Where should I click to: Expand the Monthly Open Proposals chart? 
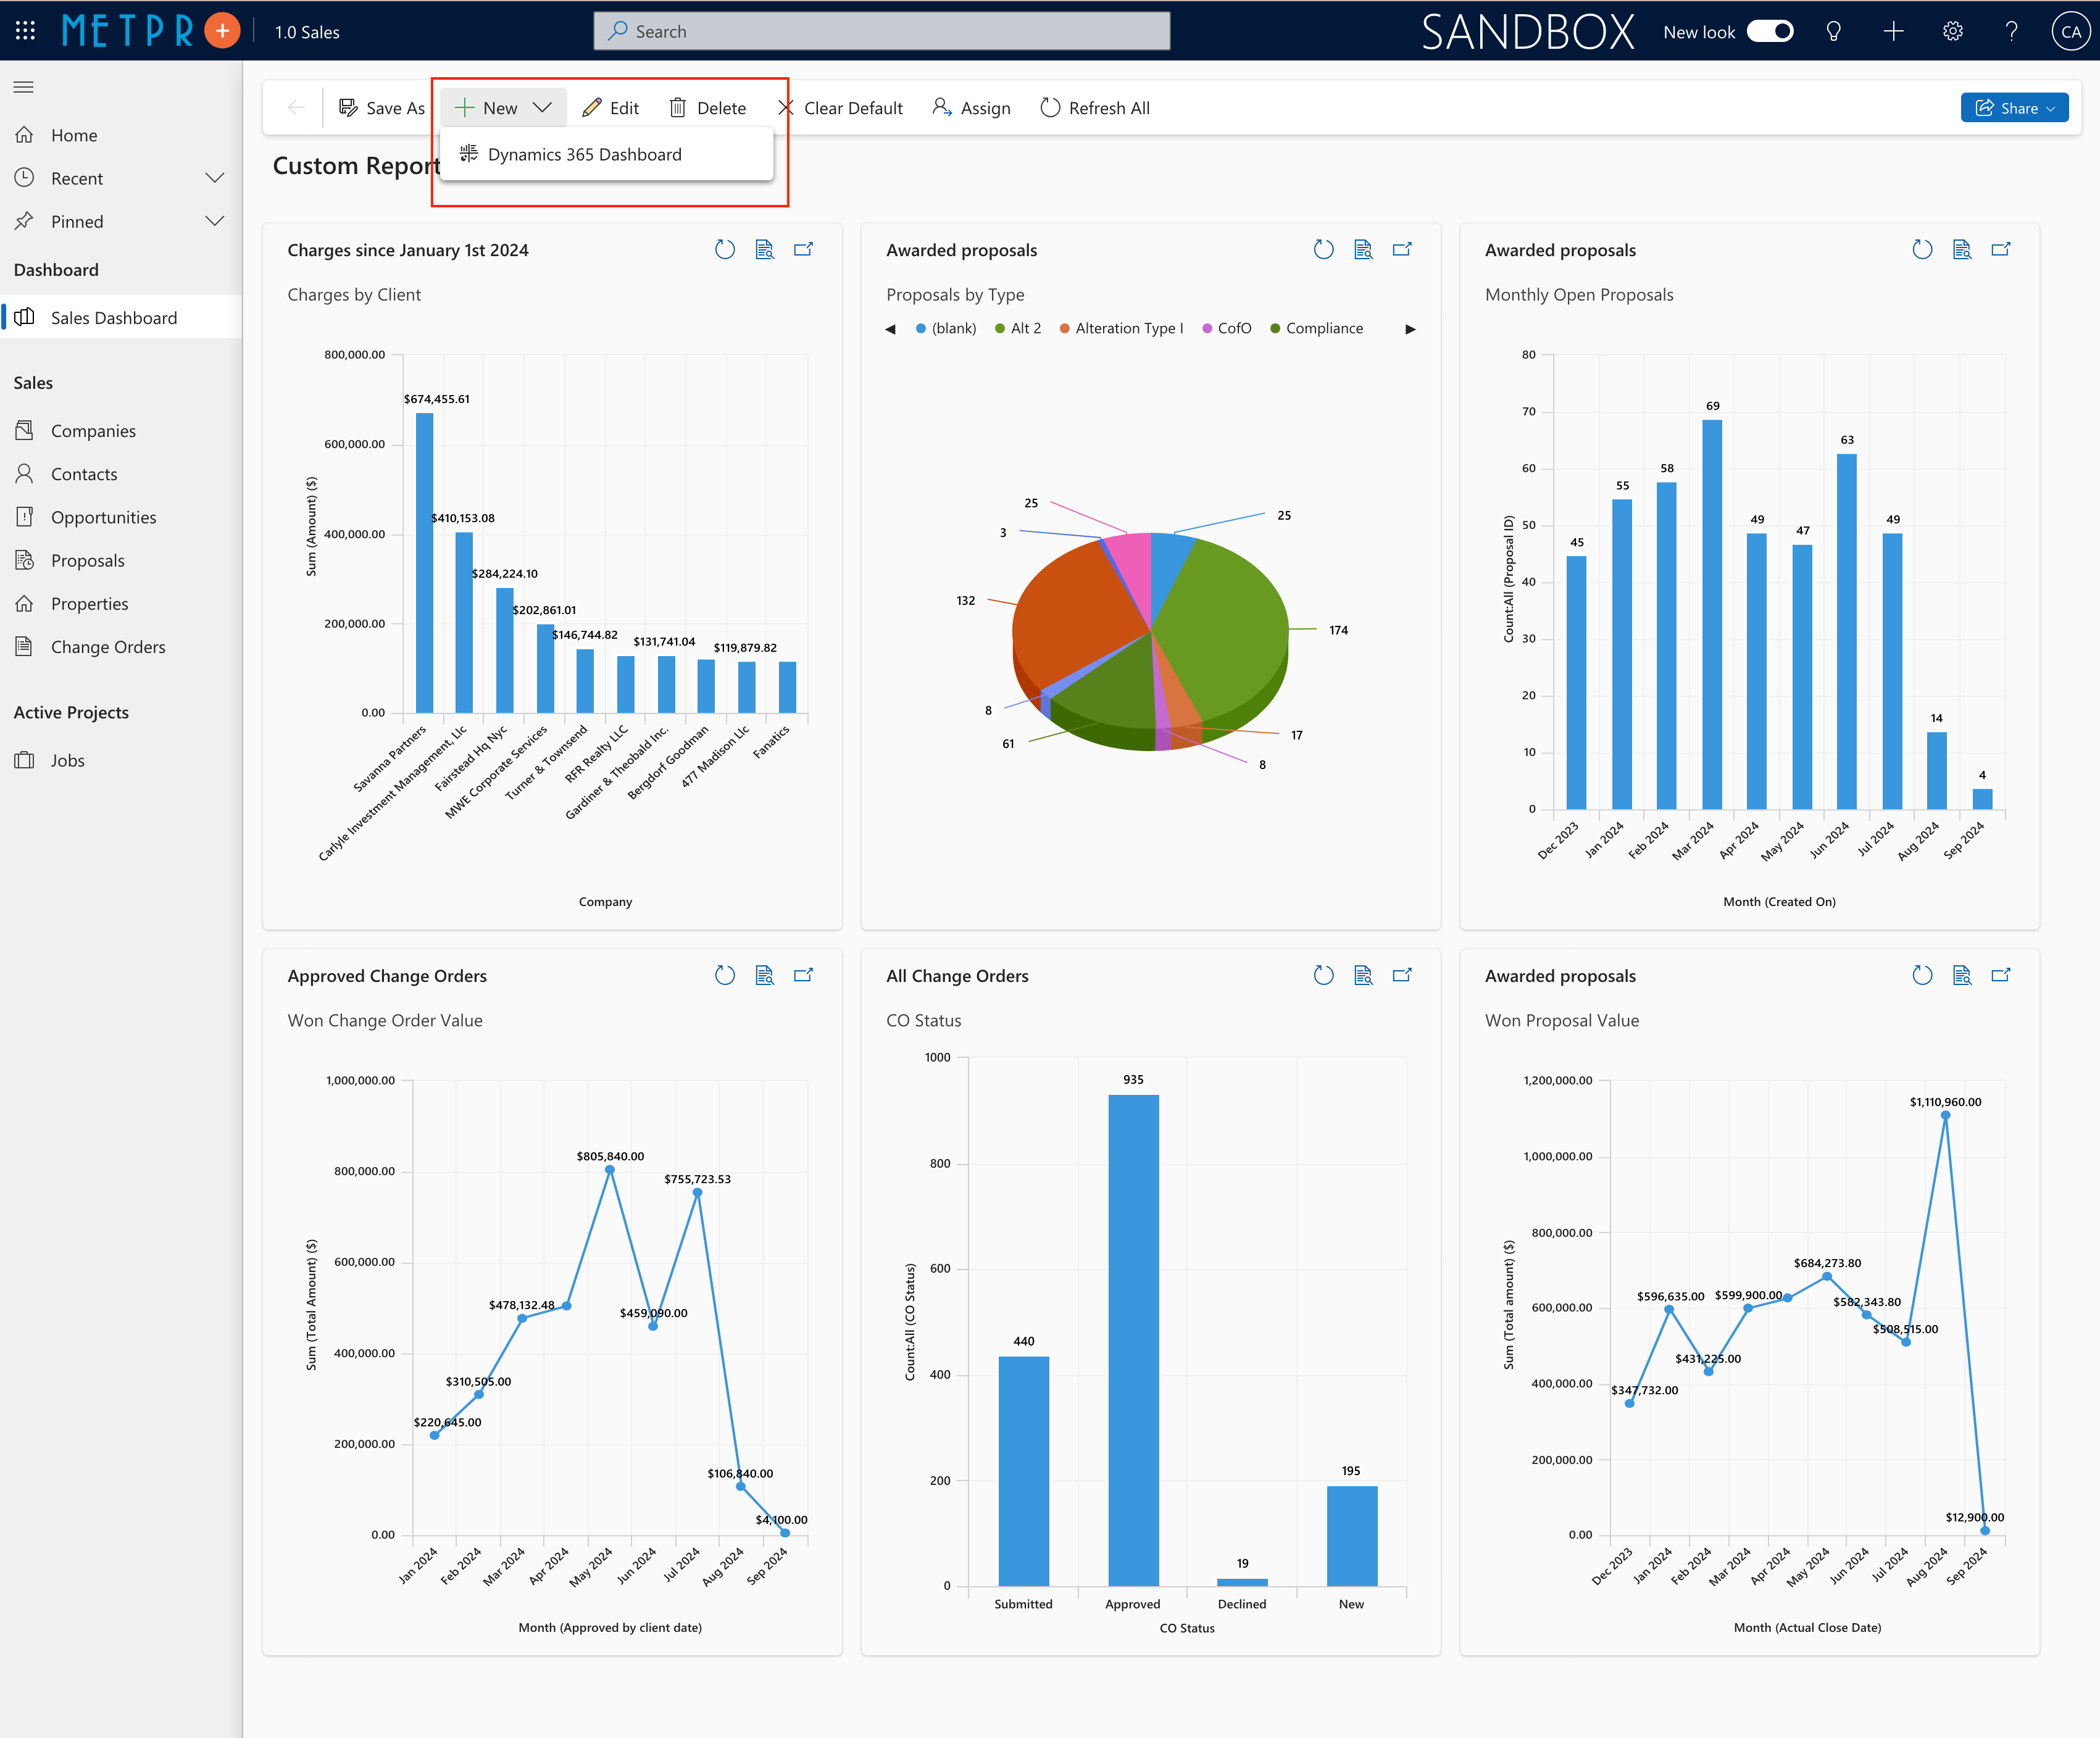click(x=2001, y=250)
